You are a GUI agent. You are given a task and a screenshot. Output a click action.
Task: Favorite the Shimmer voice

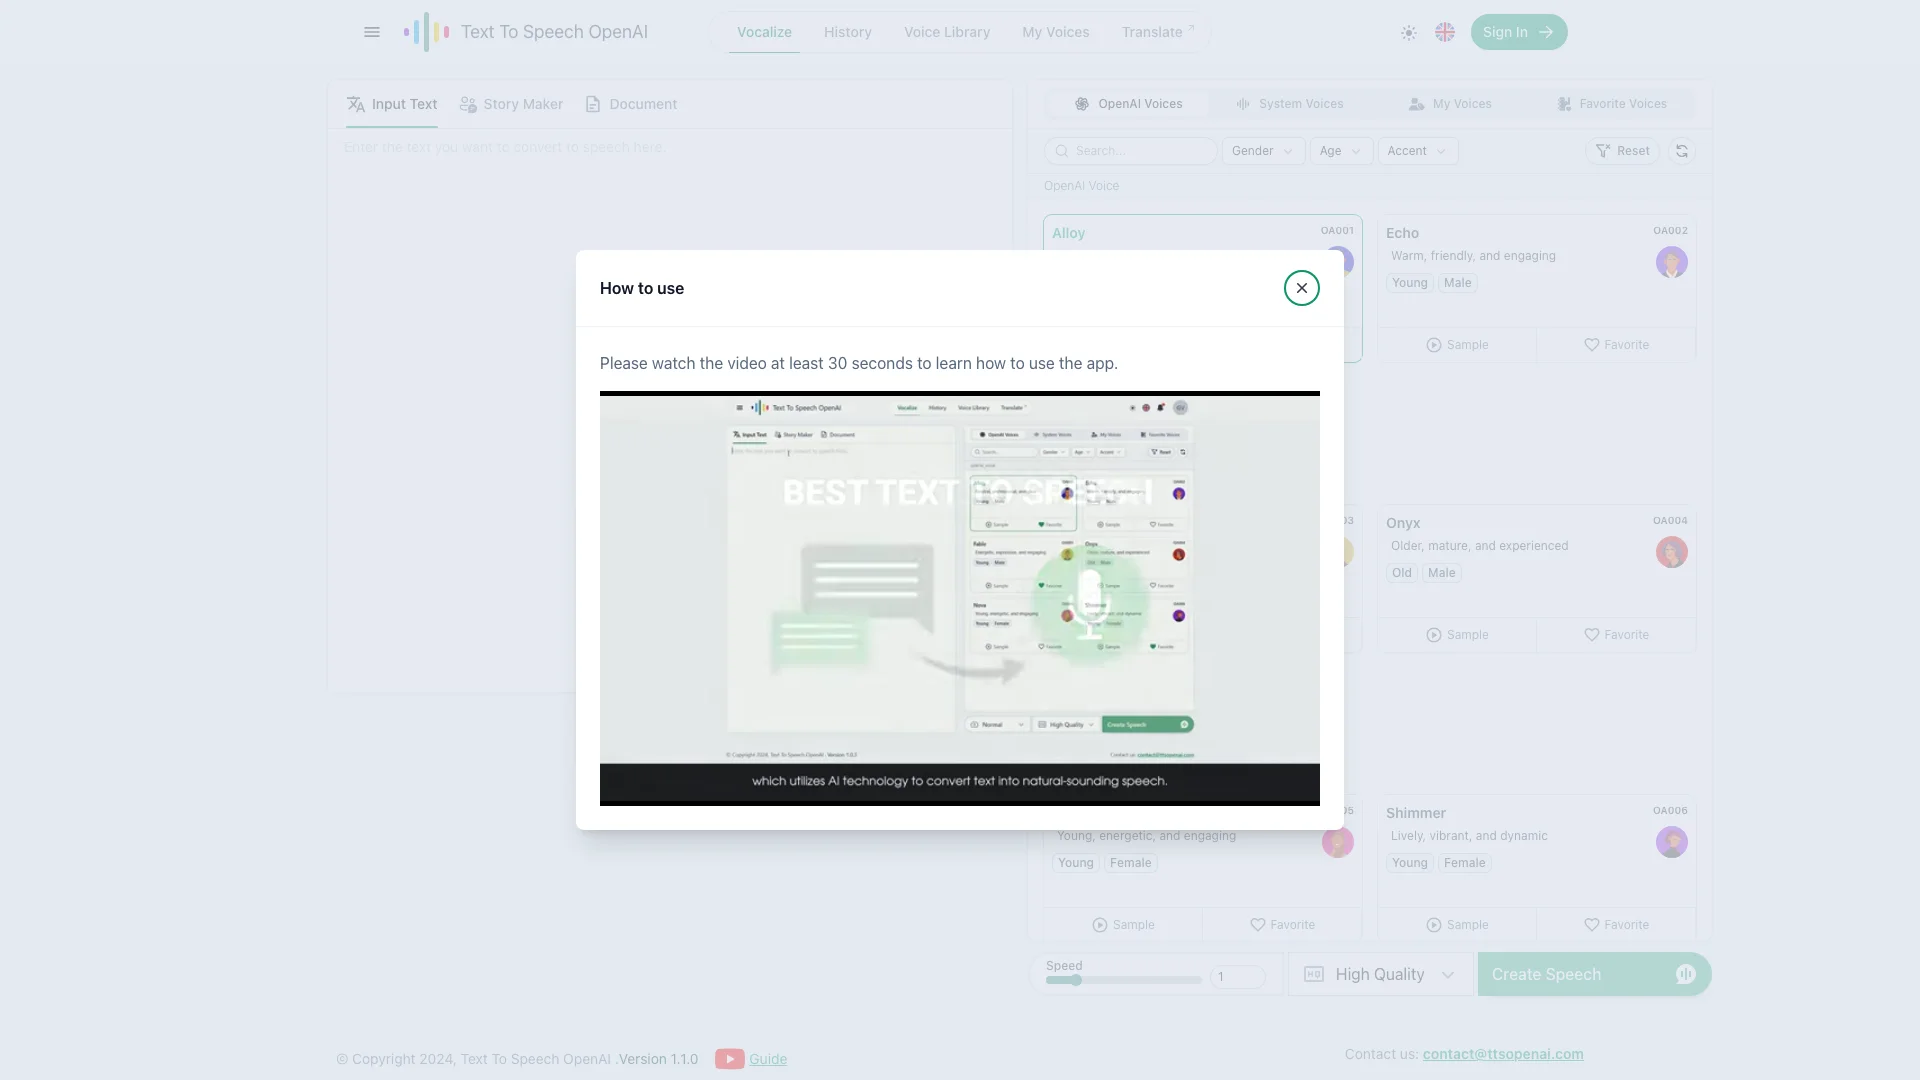(1616, 925)
